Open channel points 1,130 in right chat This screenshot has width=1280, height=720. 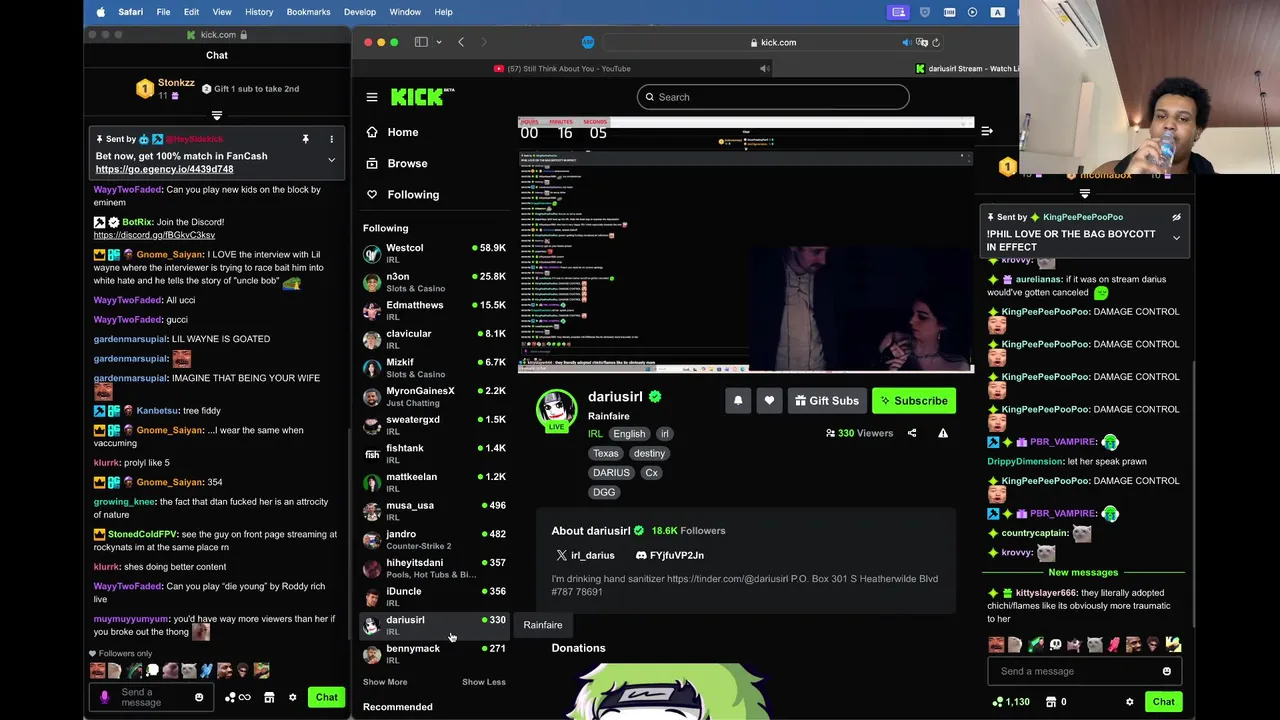pos(1010,702)
